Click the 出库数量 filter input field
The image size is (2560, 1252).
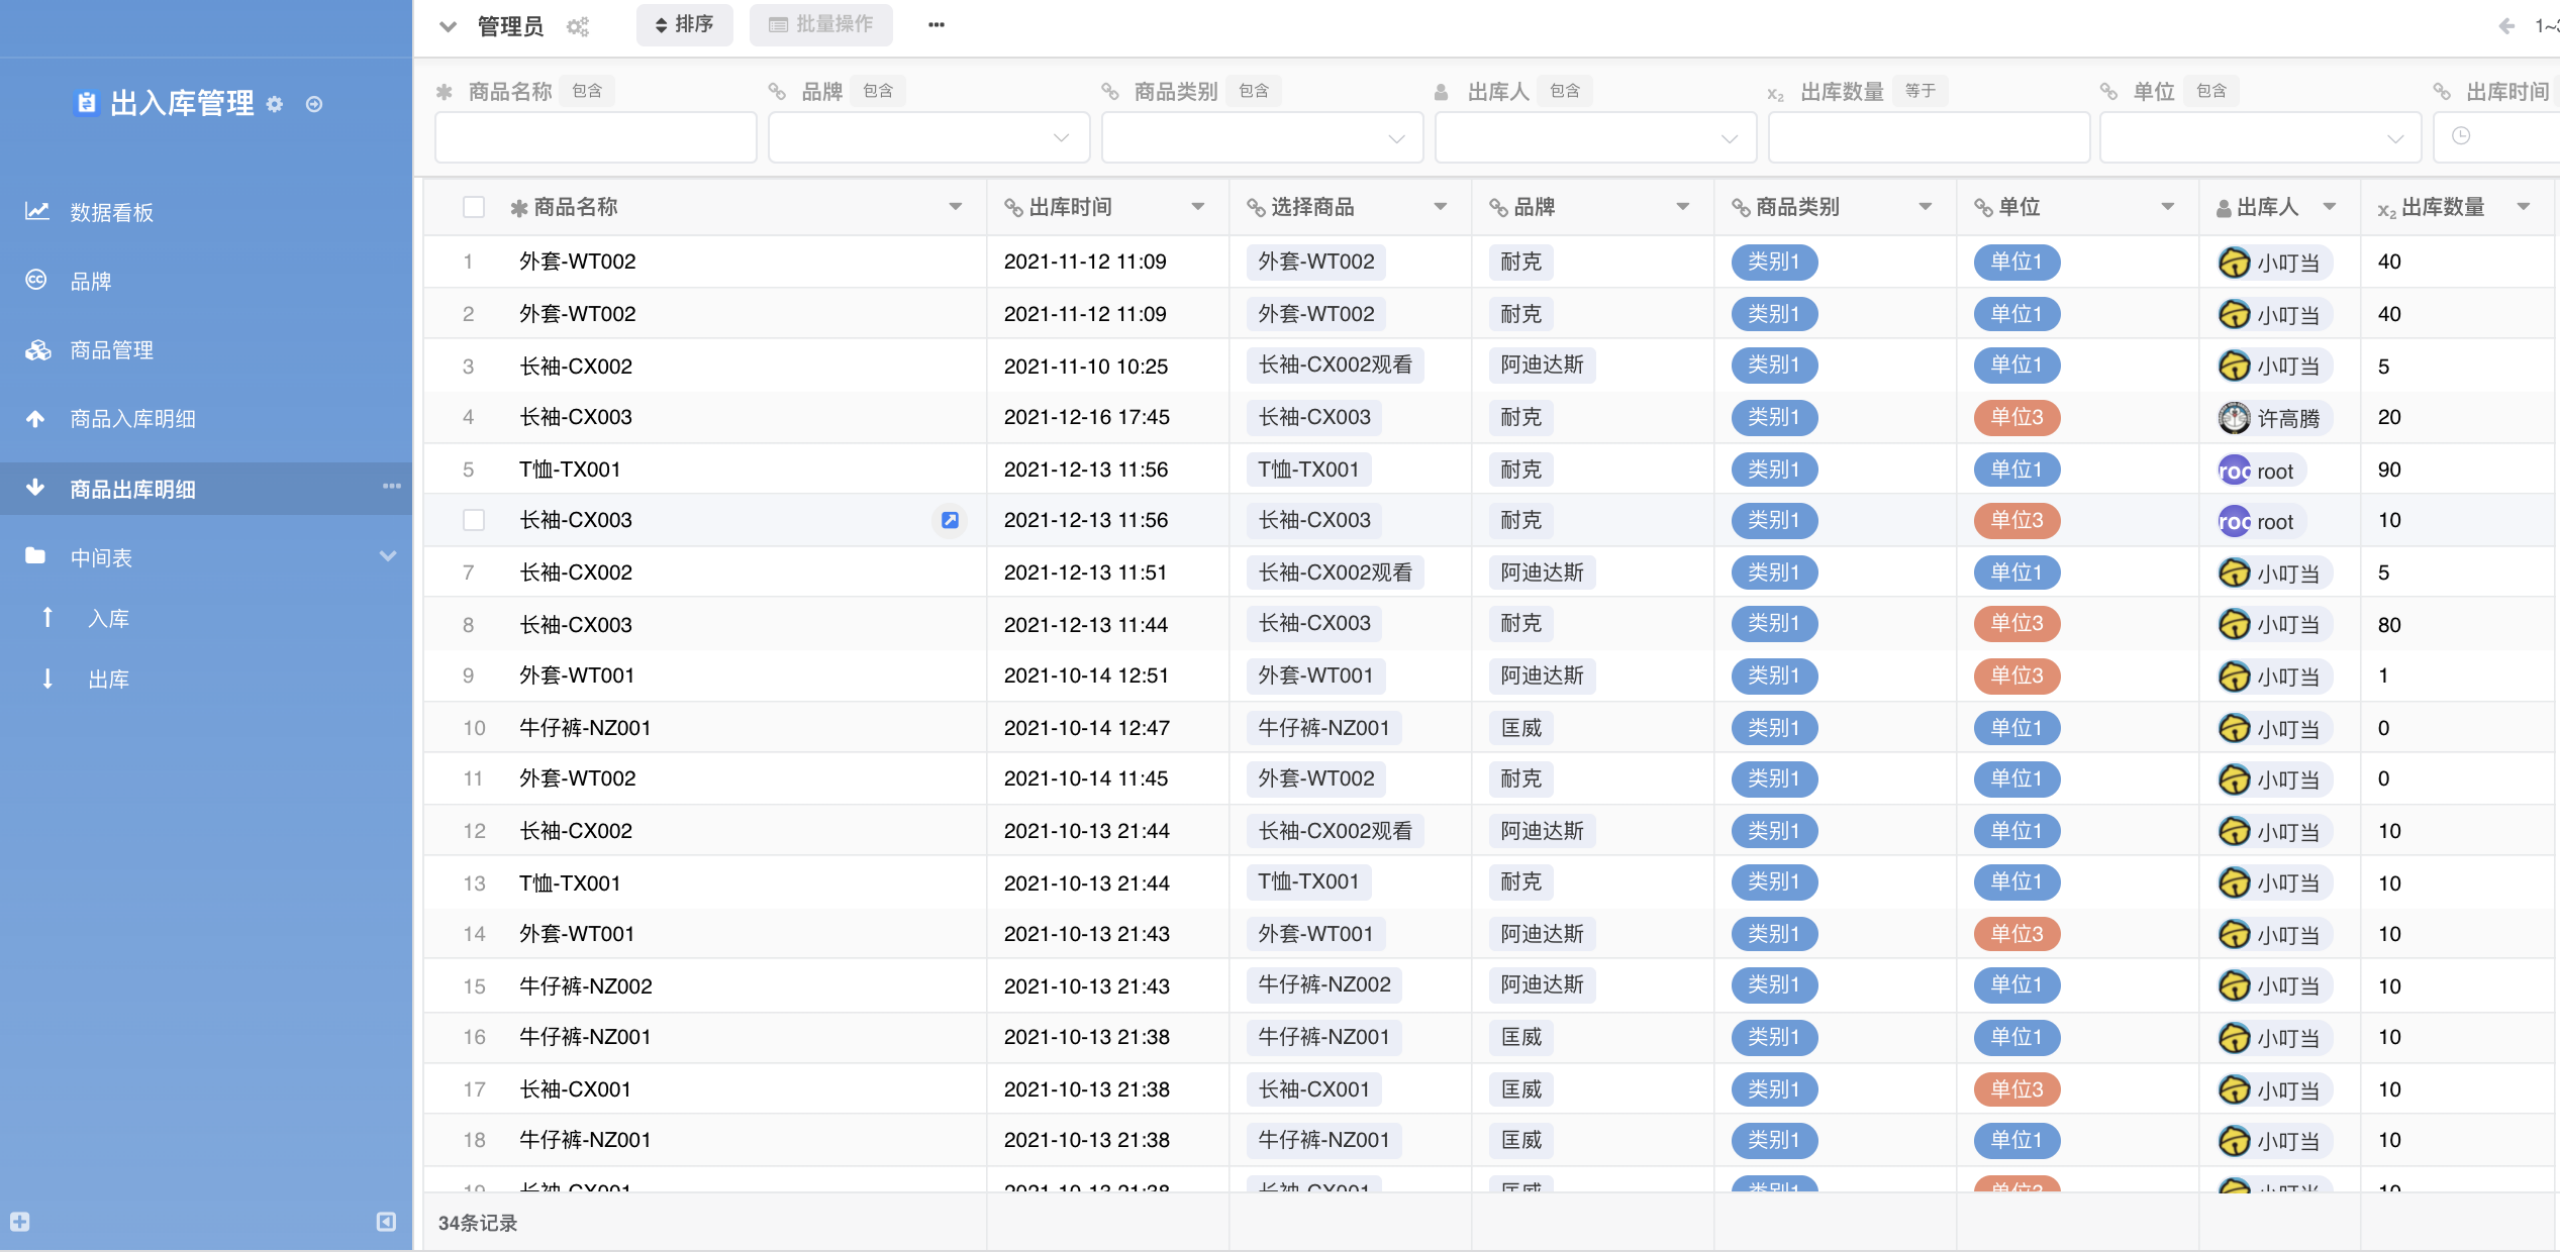[1929, 137]
